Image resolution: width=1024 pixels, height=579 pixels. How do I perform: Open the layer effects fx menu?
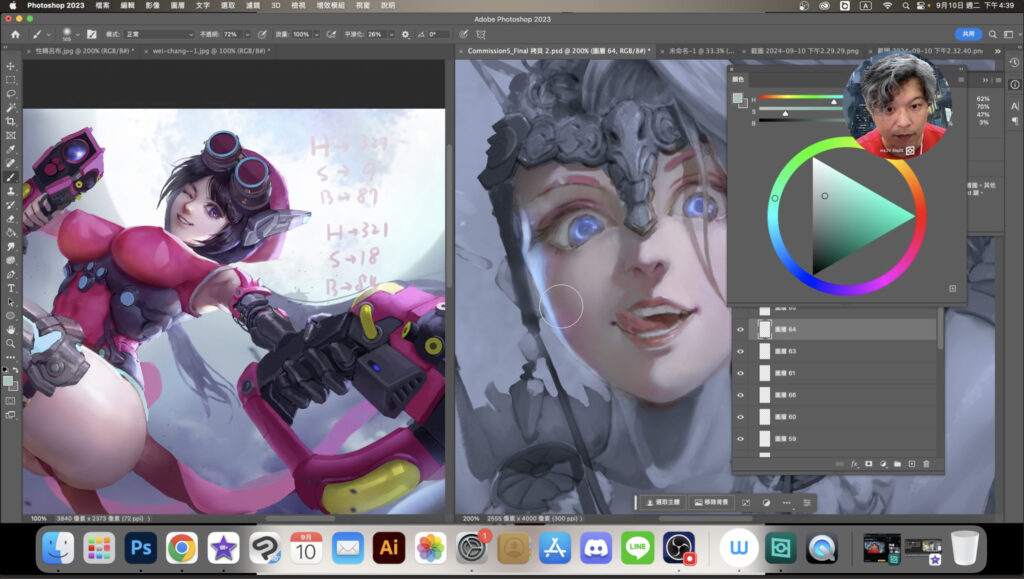(x=854, y=464)
